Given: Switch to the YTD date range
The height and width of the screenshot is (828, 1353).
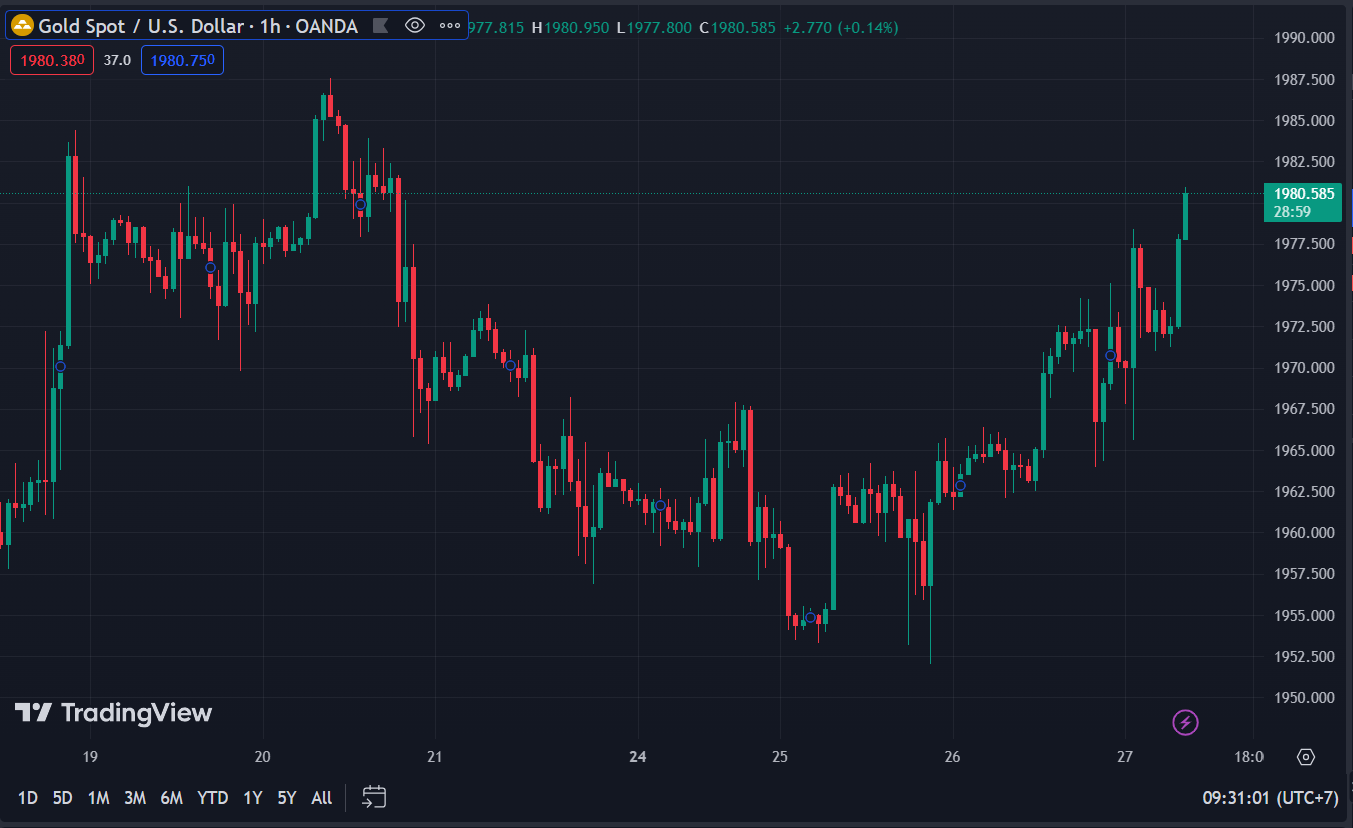Looking at the screenshot, I should 212,798.
